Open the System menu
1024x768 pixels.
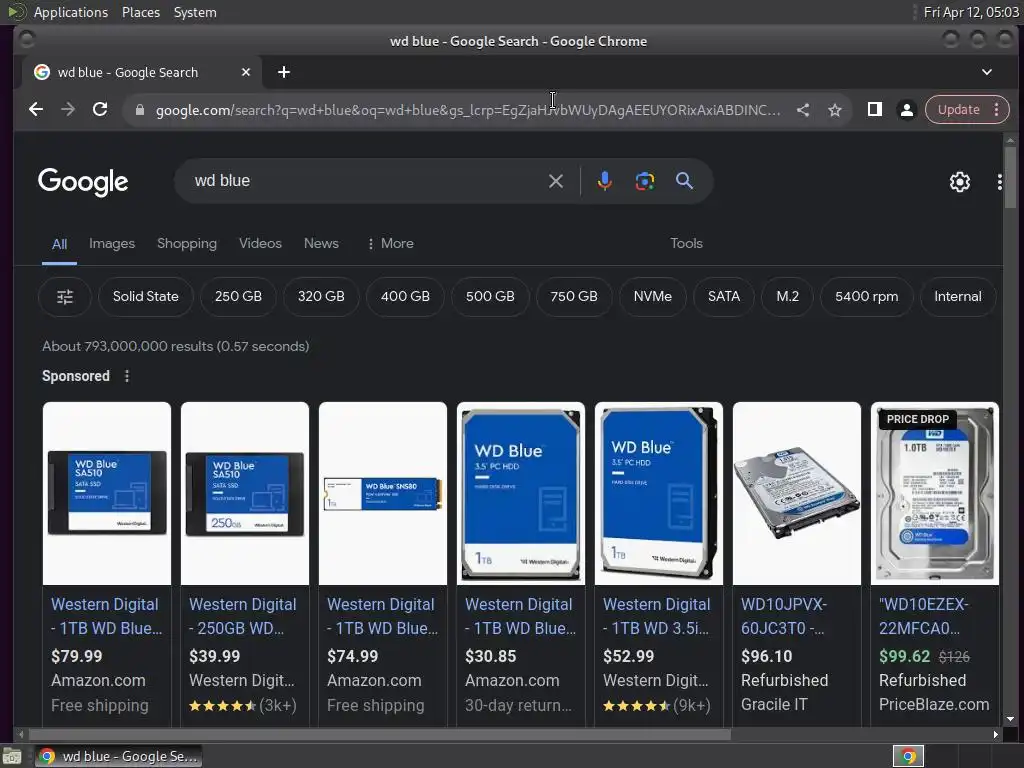[195, 12]
